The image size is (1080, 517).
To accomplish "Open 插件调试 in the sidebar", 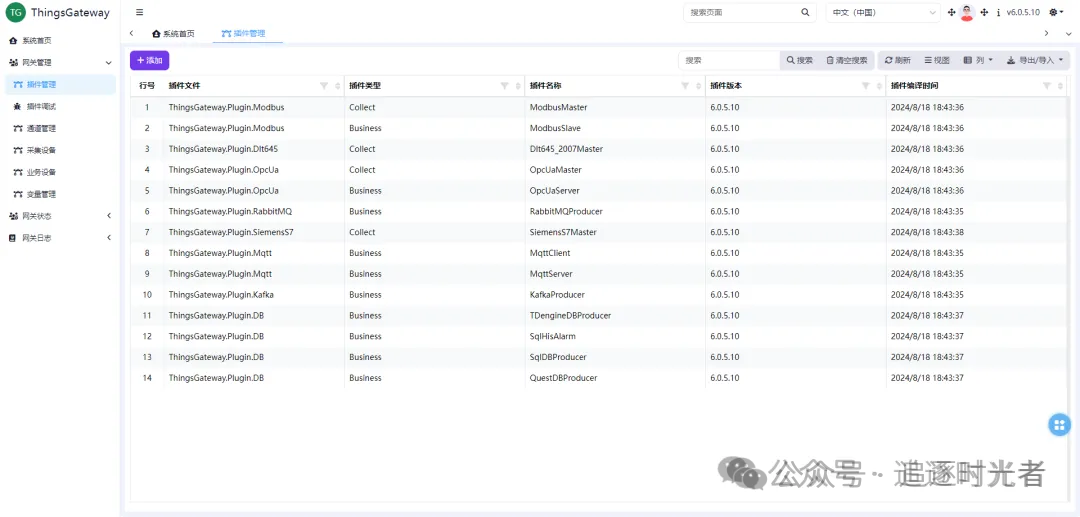I will [60, 107].
